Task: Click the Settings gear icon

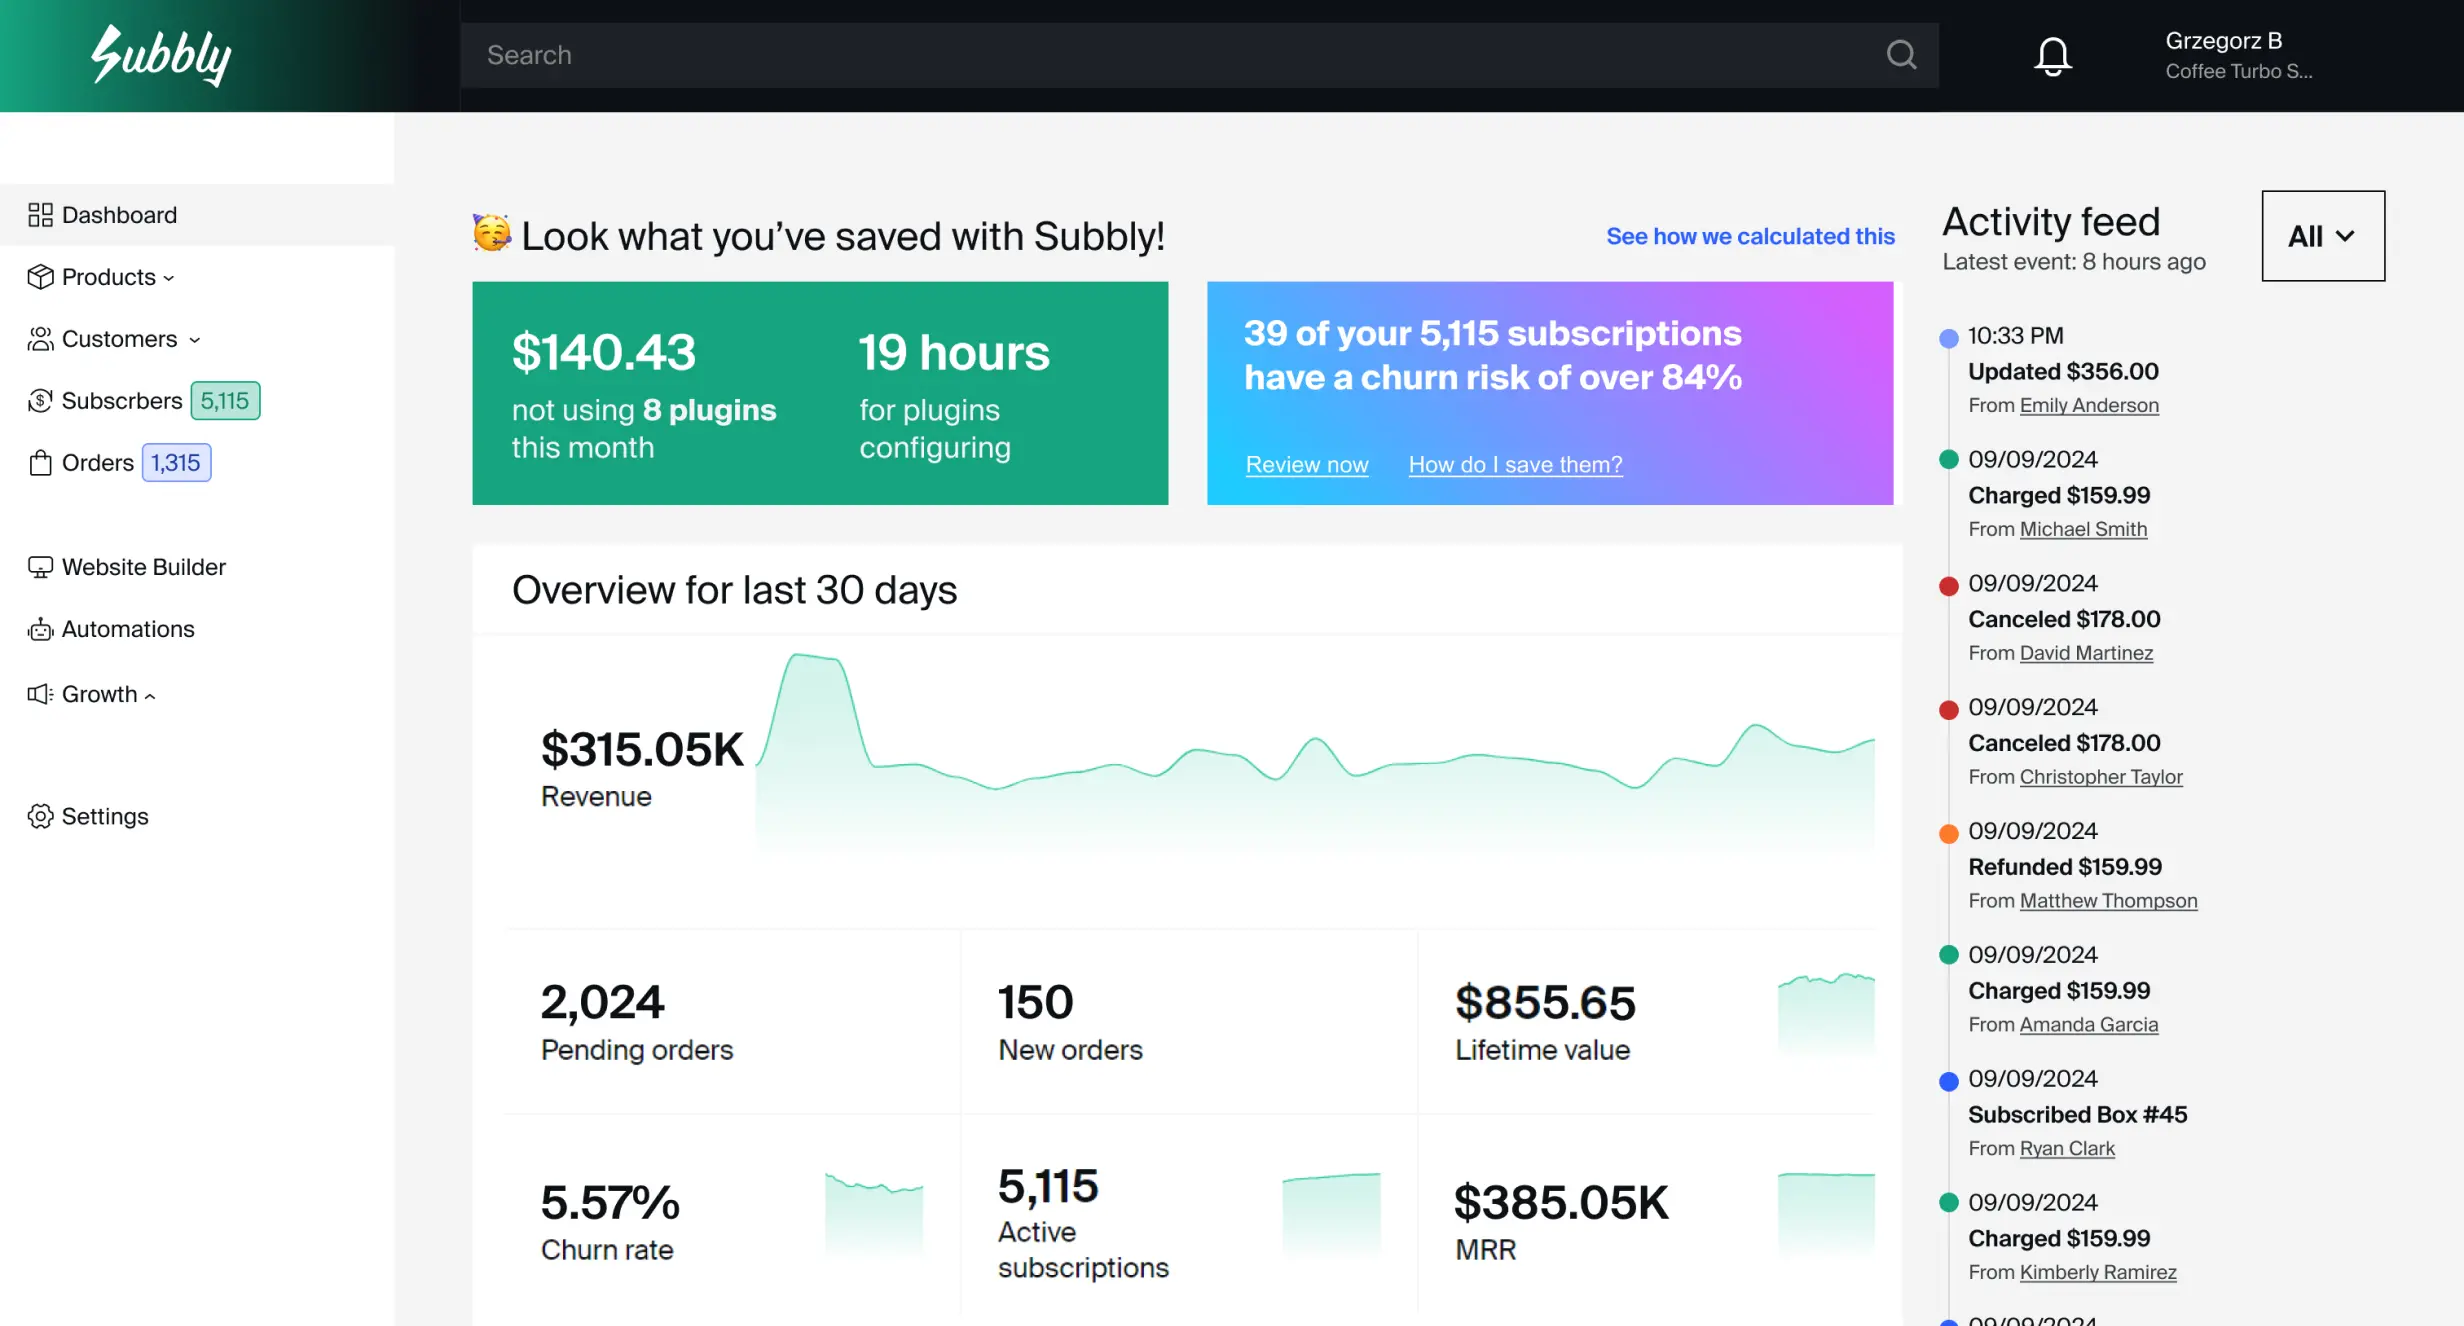Action: (40, 816)
